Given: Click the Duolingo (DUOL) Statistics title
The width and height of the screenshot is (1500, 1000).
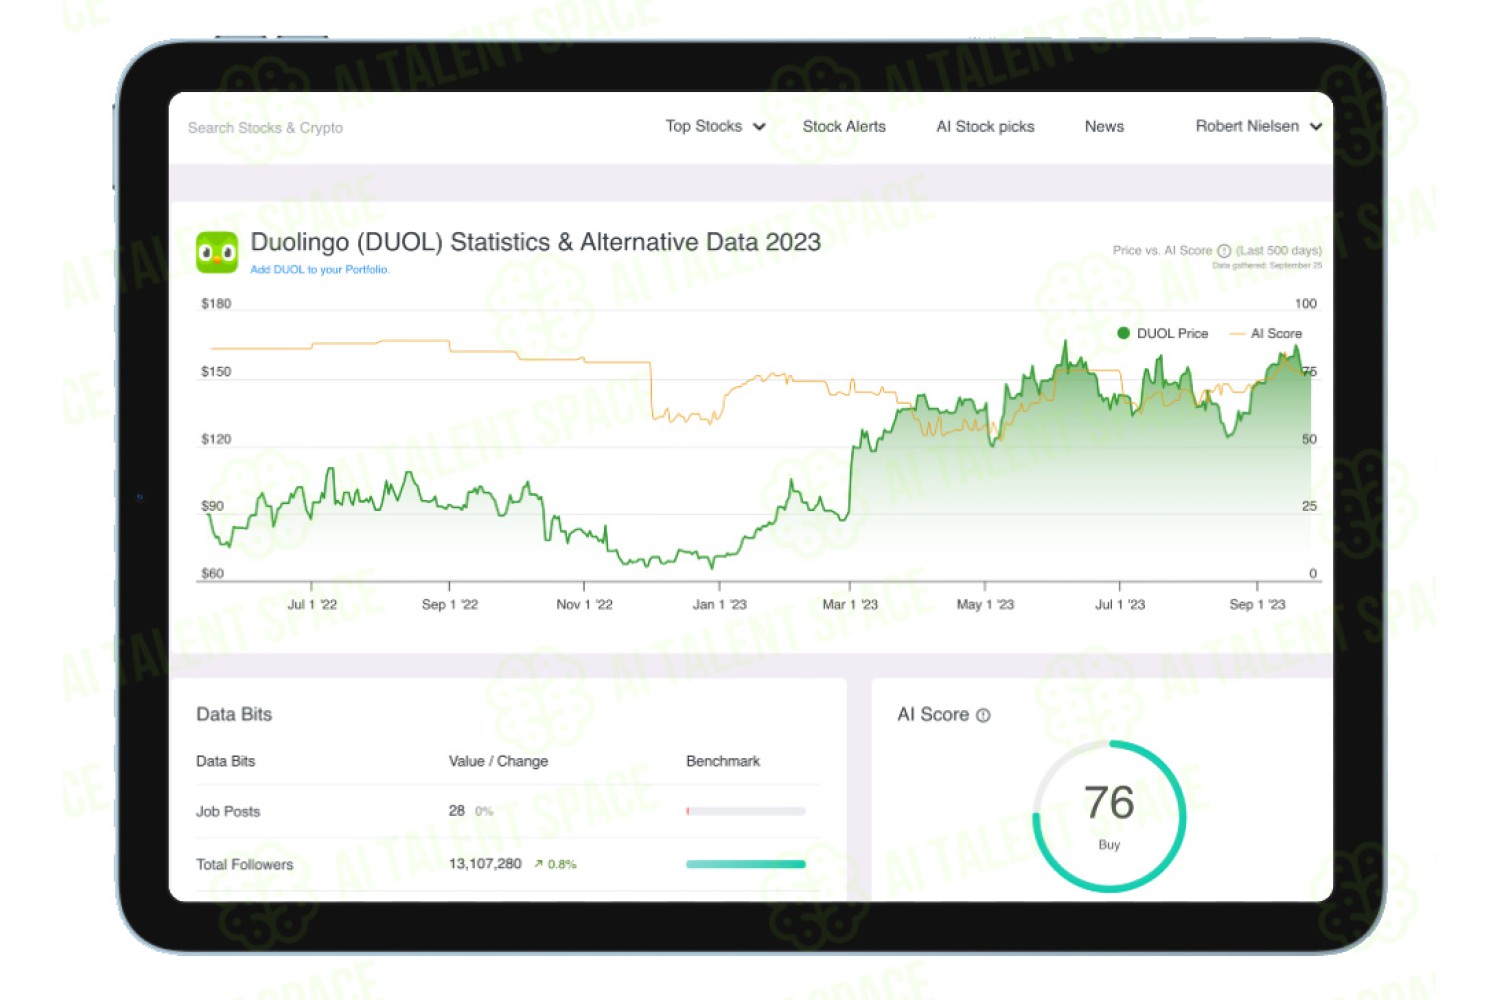Looking at the screenshot, I should 535,242.
